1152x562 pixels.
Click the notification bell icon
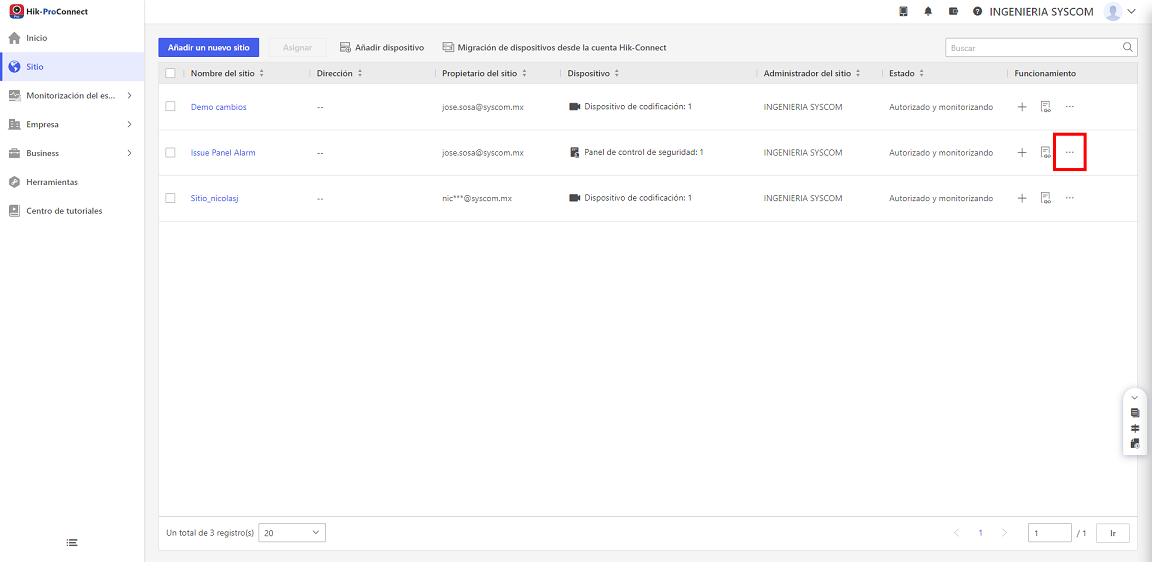(929, 12)
